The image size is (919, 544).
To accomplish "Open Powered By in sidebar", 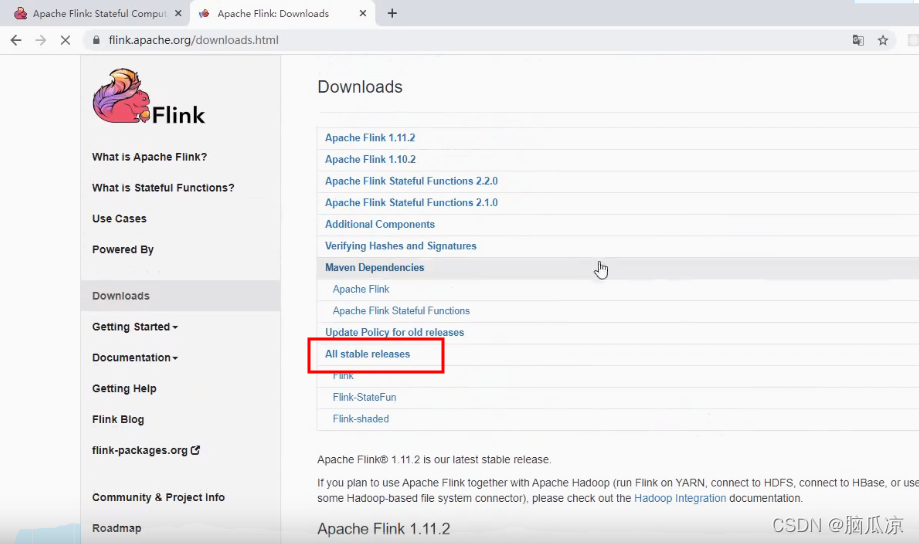I will (122, 250).
